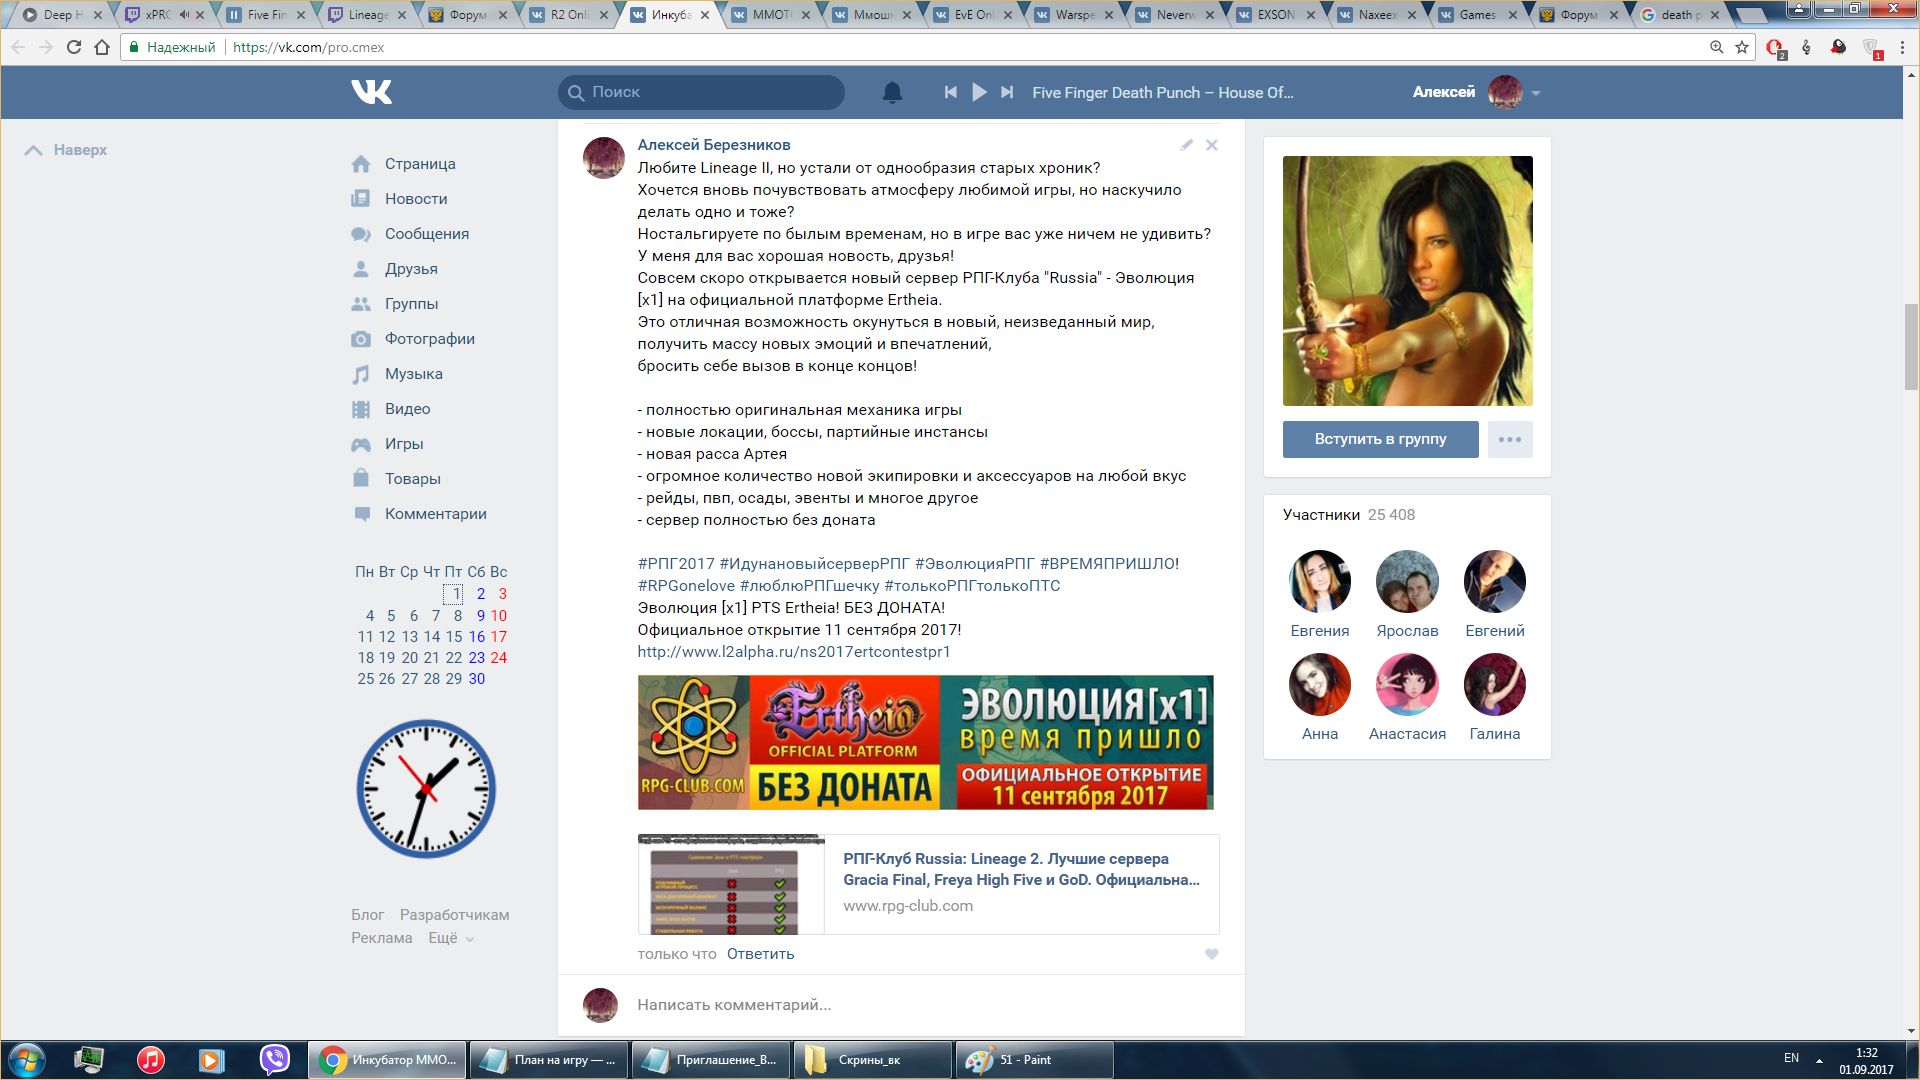Image resolution: width=1920 pixels, height=1080 pixels.
Task: Open the link preview thumbnail image
Action: pyautogui.click(x=731, y=884)
